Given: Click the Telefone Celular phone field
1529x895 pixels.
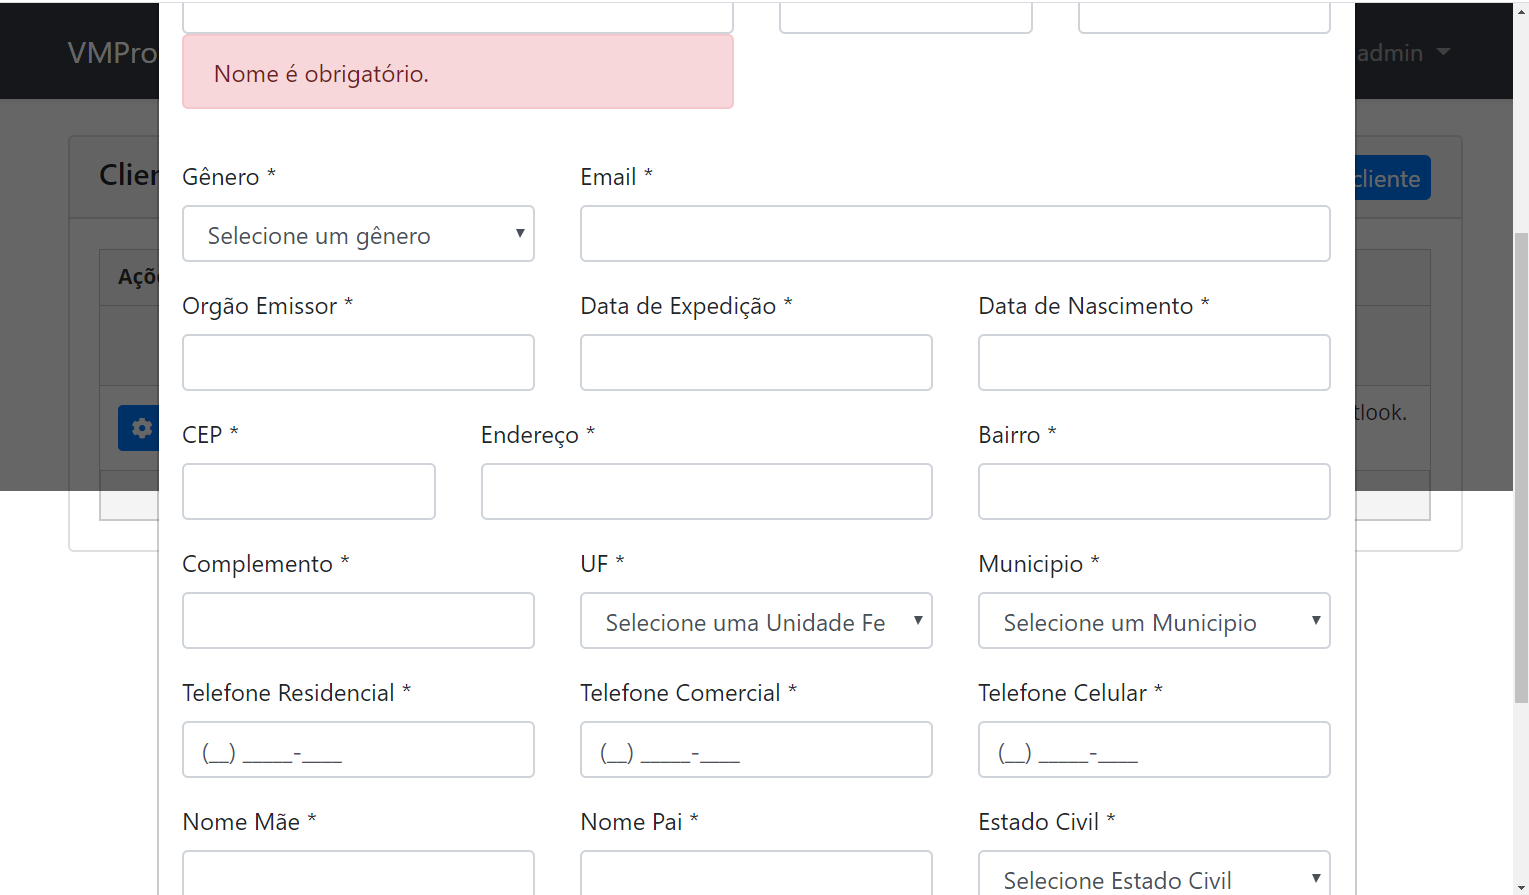Looking at the screenshot, I should [x=1152, y=749].
